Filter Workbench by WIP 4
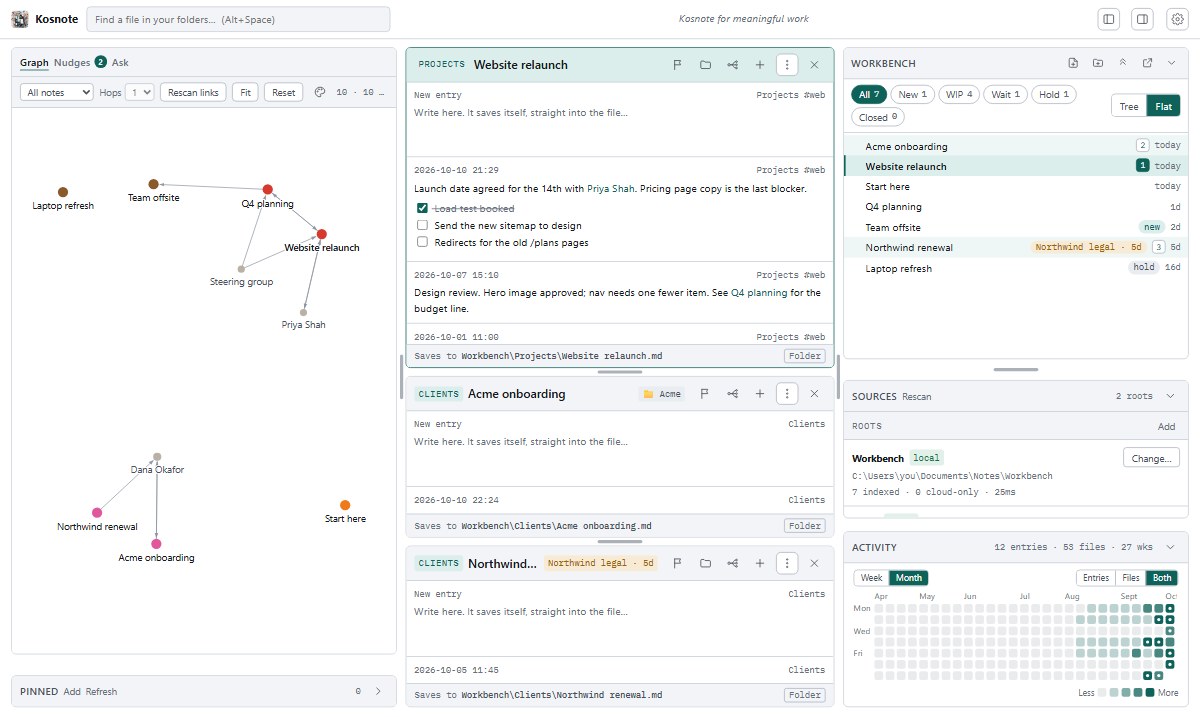 pyautogui.click(x=959, y=95)
